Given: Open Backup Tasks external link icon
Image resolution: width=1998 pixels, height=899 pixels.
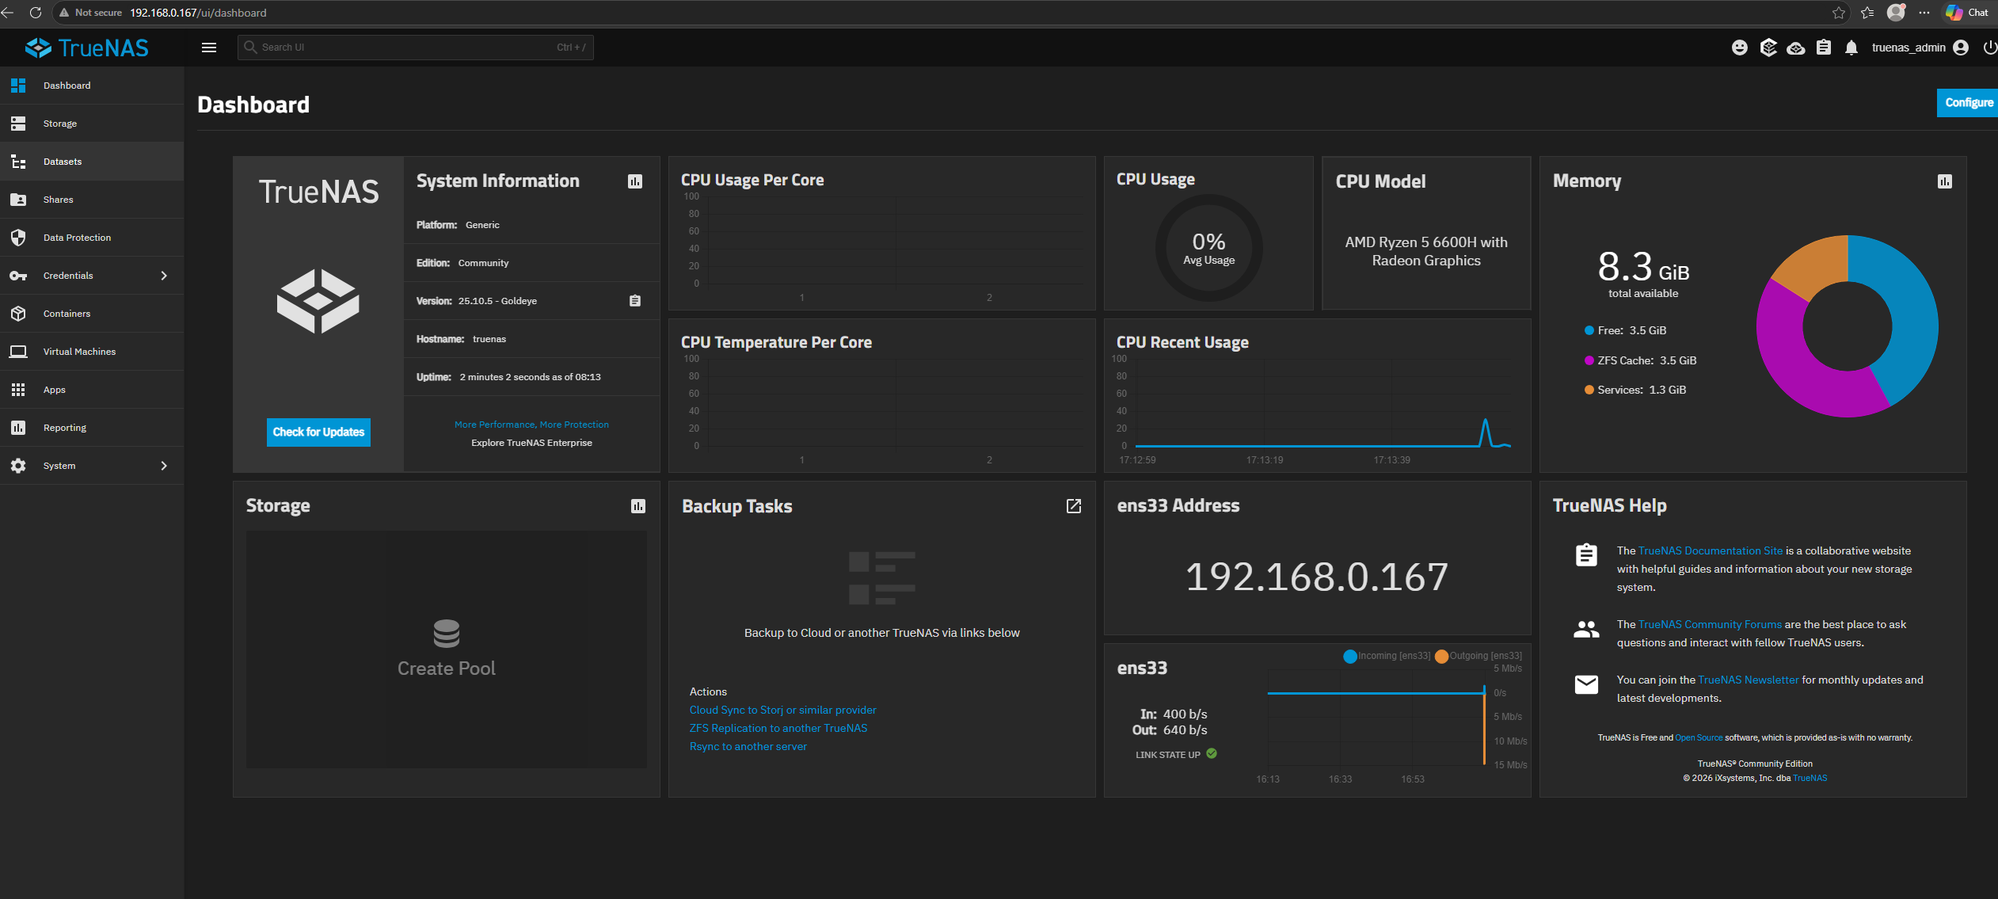Looking at the screenshot, I should (1074, 506).
